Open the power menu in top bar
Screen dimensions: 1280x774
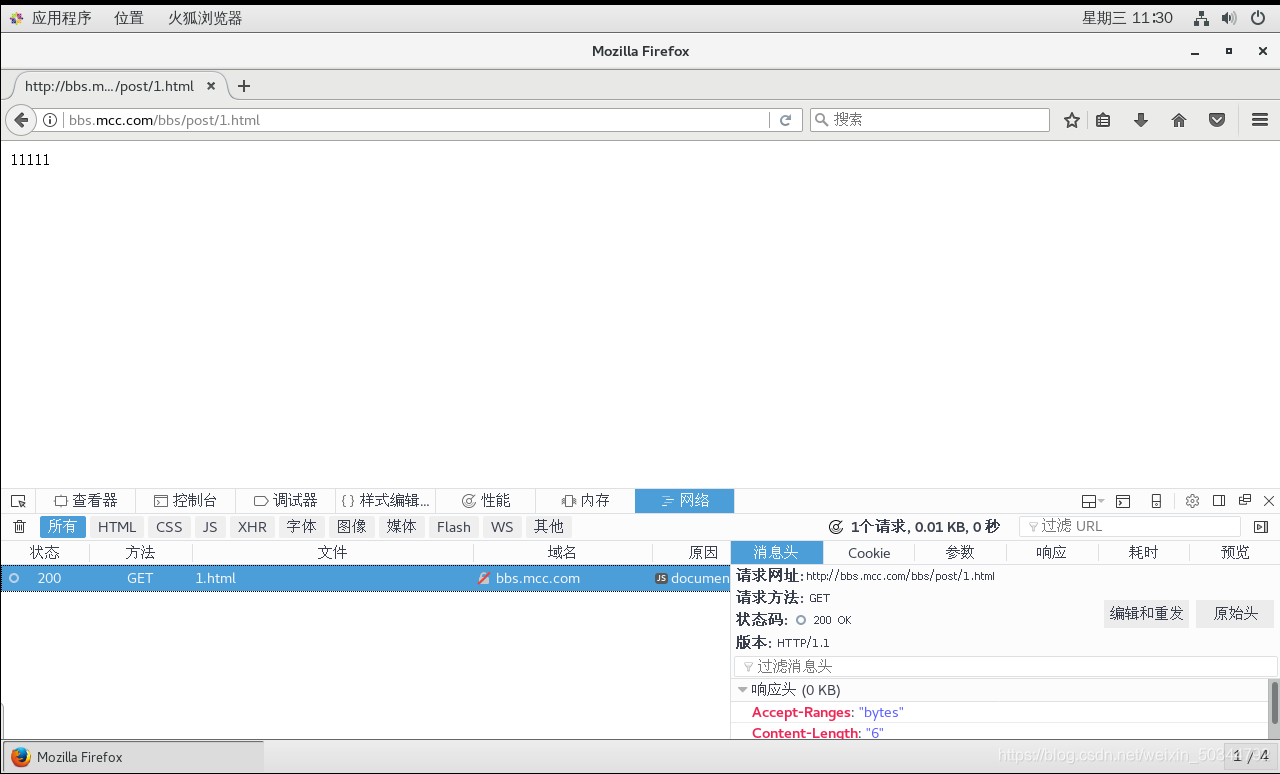(1257, 18)
